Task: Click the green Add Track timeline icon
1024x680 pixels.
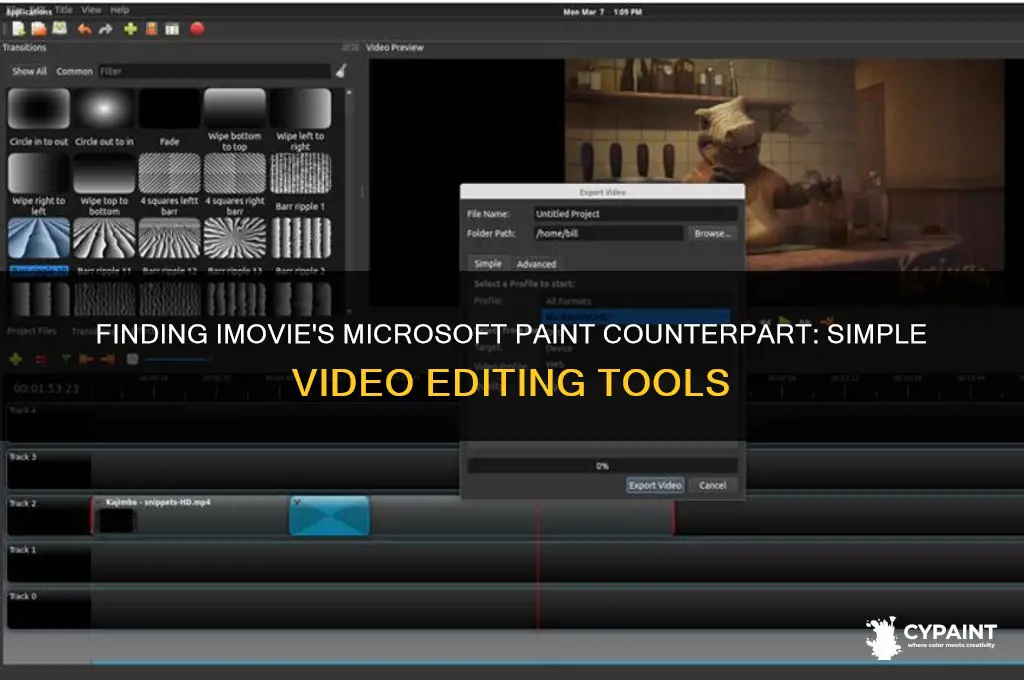Action: pyautogui.click(x=16, y=359)
